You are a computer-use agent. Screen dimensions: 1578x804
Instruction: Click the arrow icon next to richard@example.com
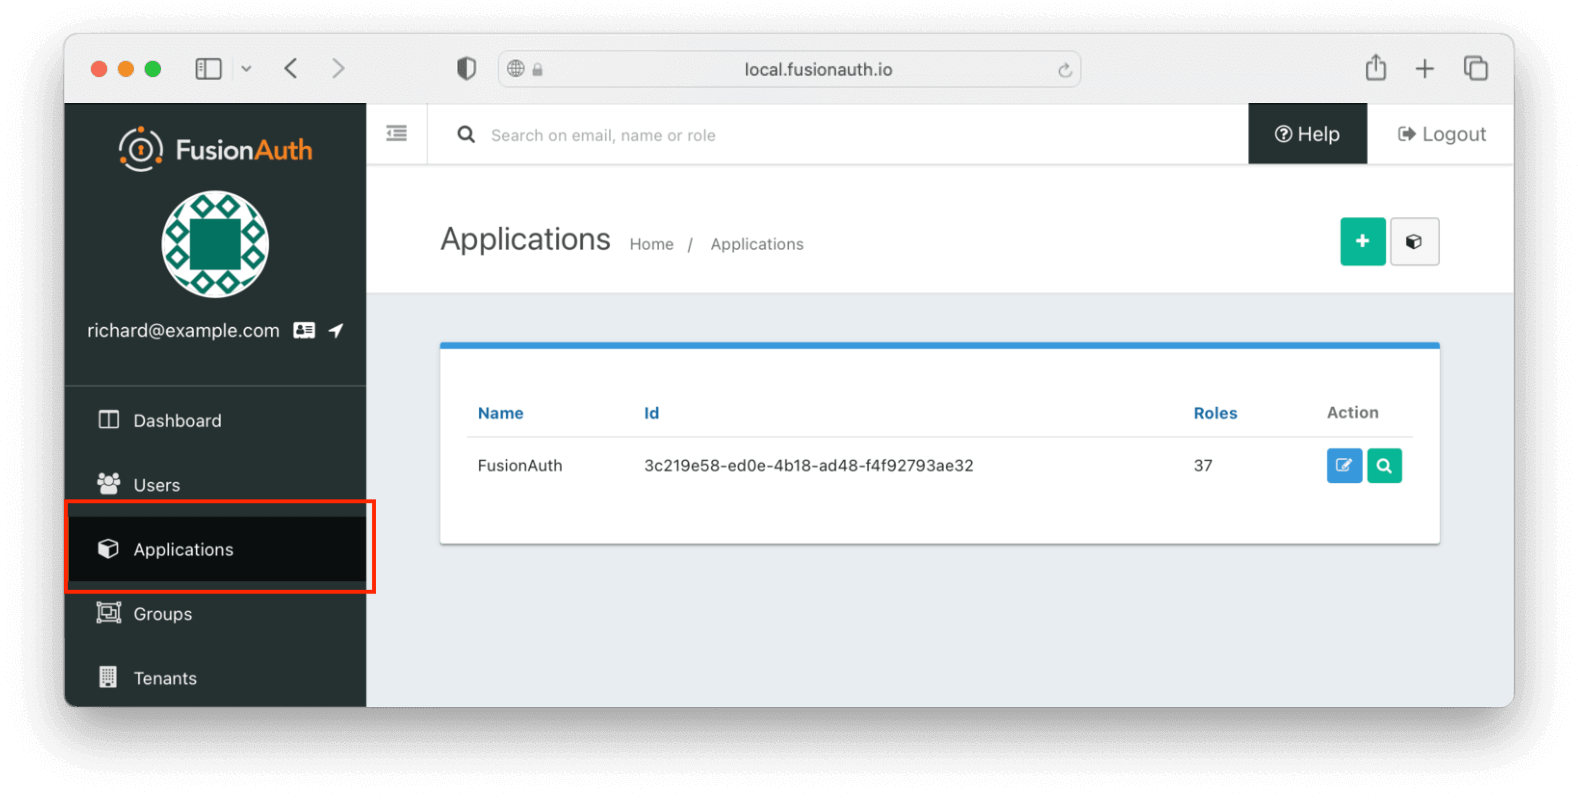click(336, 330)
